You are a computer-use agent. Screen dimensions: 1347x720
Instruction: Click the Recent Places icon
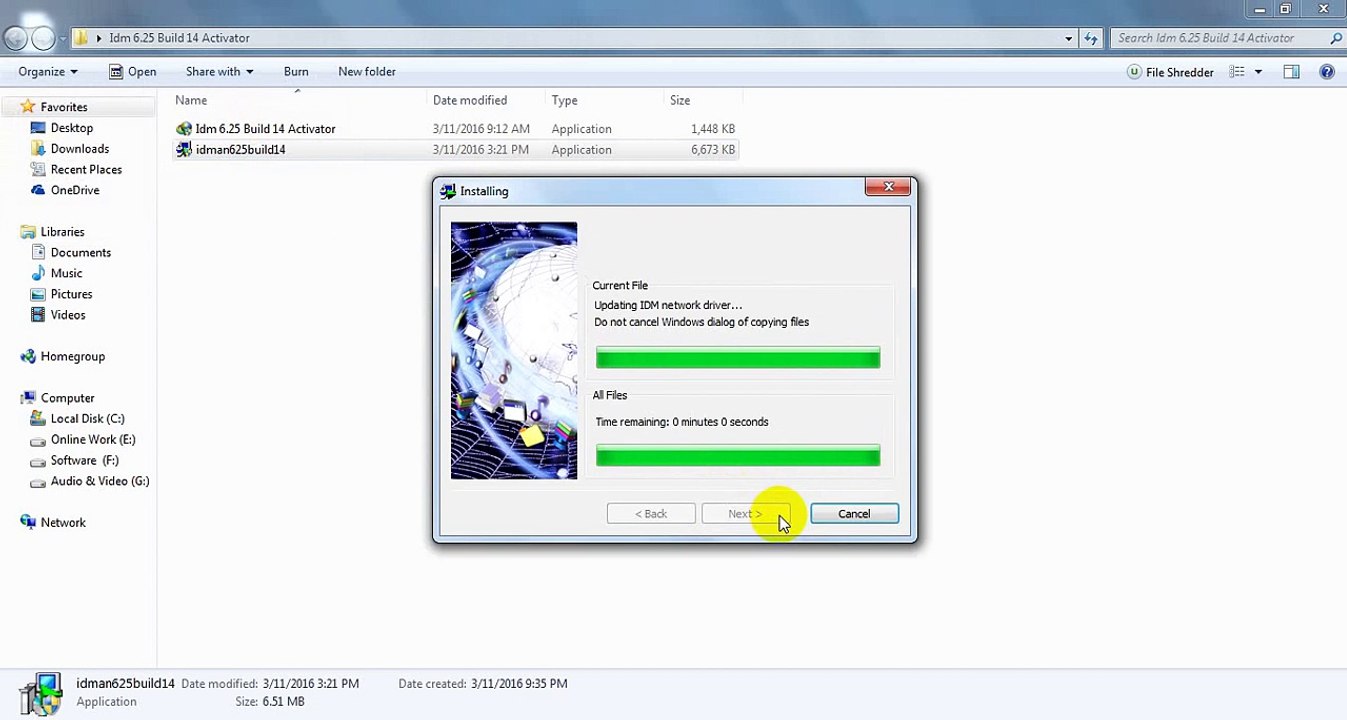click(x=38, y=170)
